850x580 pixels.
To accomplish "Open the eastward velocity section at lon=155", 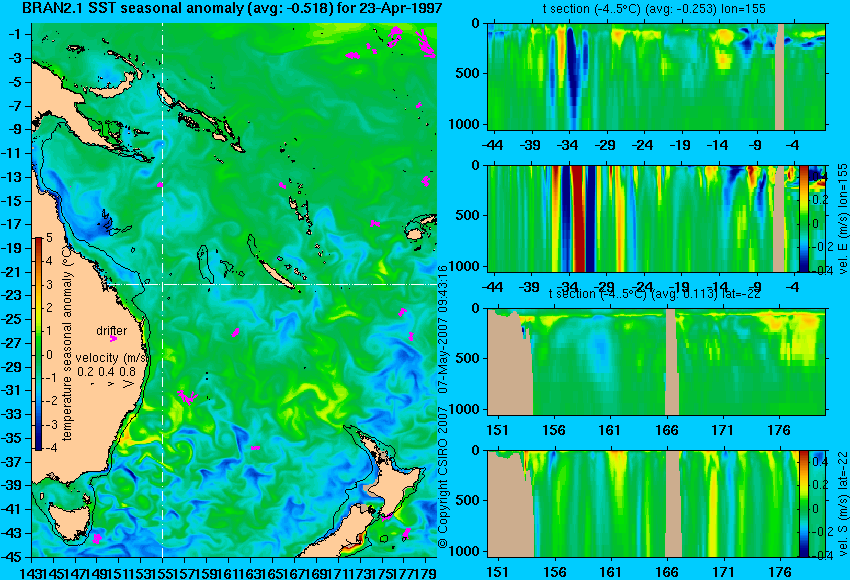I will click(643, 219).
